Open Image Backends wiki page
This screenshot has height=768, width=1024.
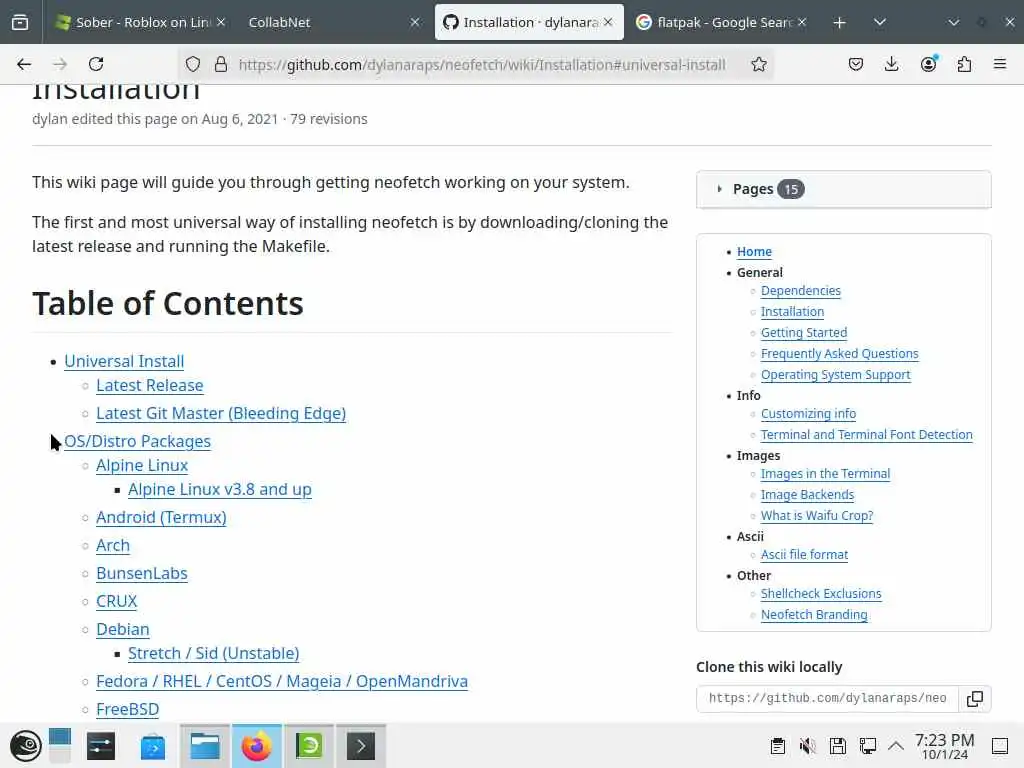coord(807,494)
